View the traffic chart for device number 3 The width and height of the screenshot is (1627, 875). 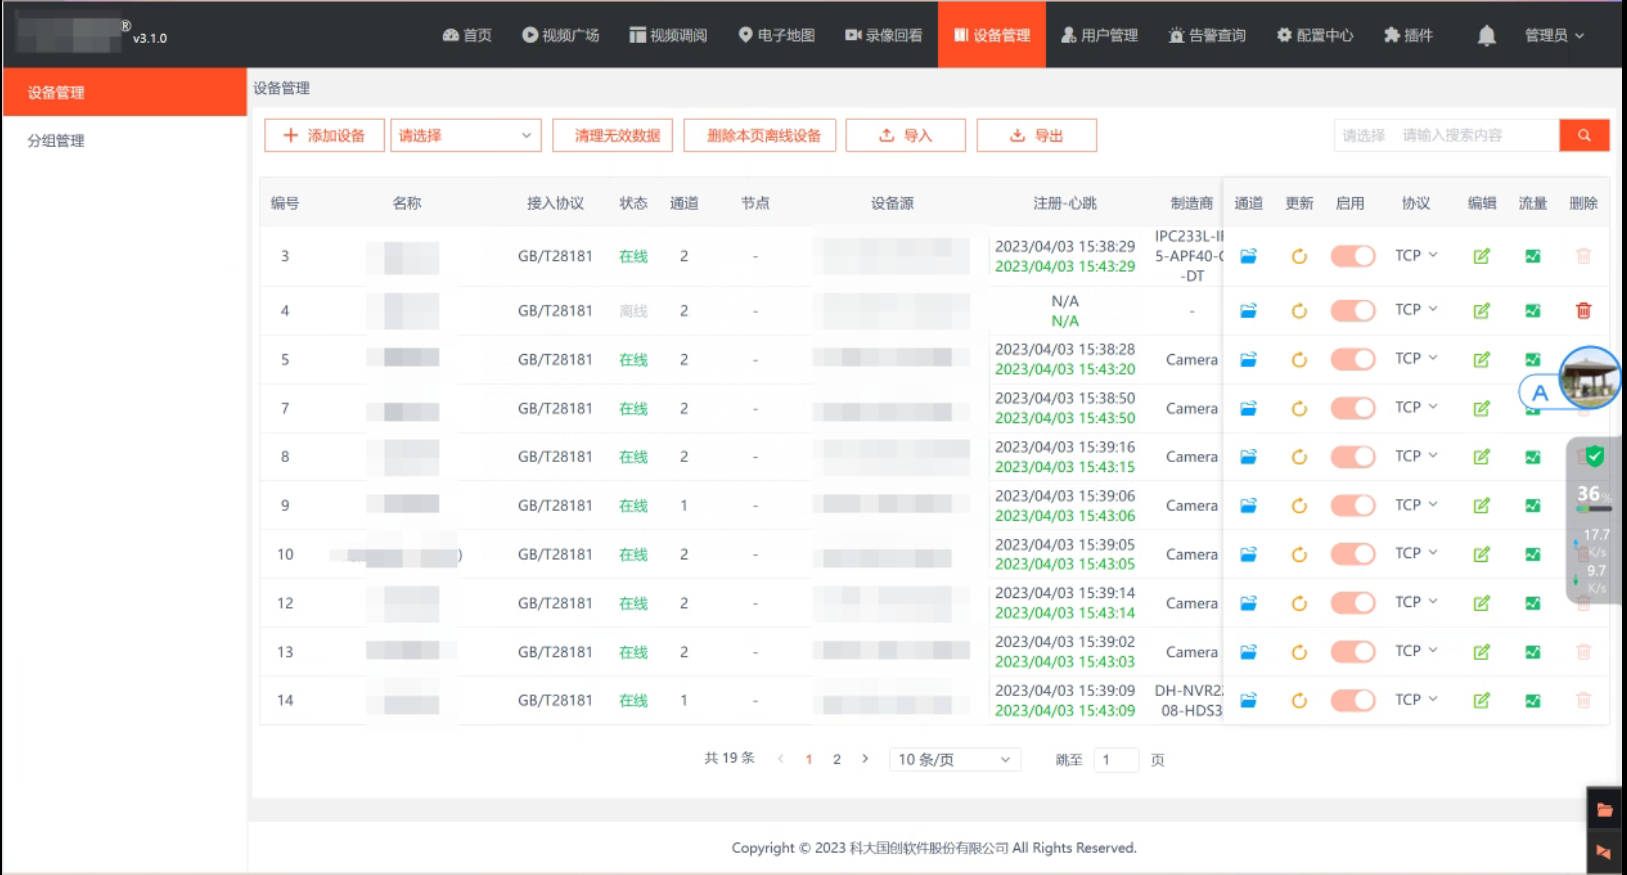pos(1532,257)
